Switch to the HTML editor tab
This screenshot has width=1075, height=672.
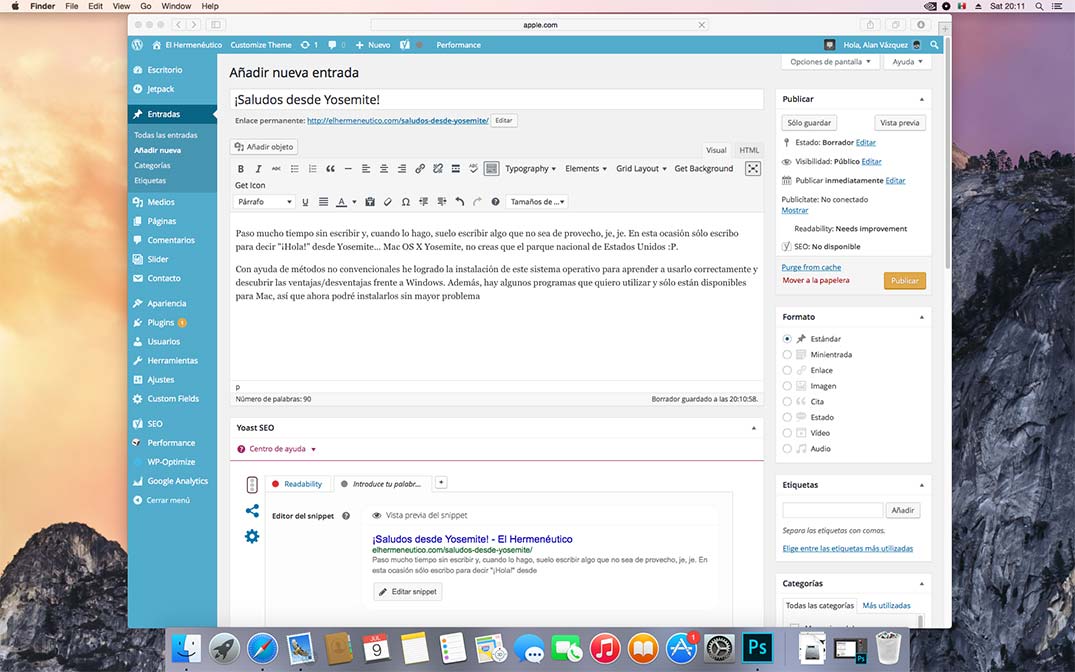749,150
